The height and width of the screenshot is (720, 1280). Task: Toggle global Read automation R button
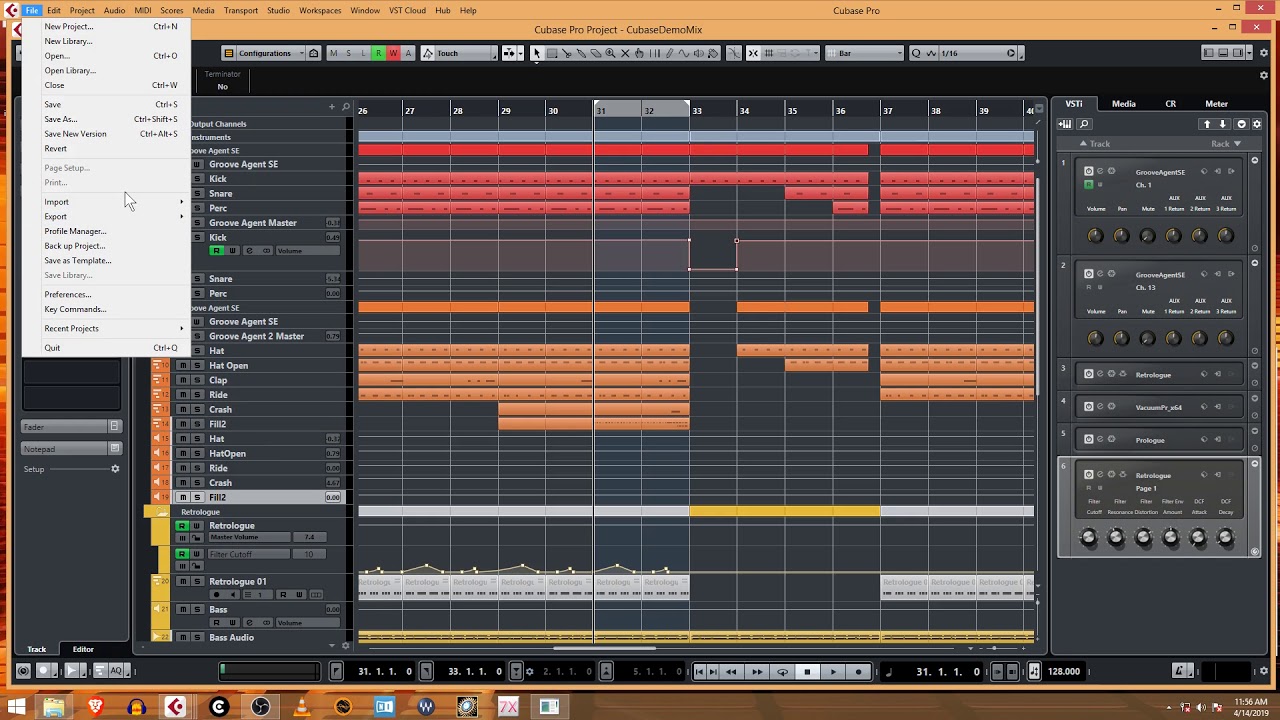pos(378,53)
